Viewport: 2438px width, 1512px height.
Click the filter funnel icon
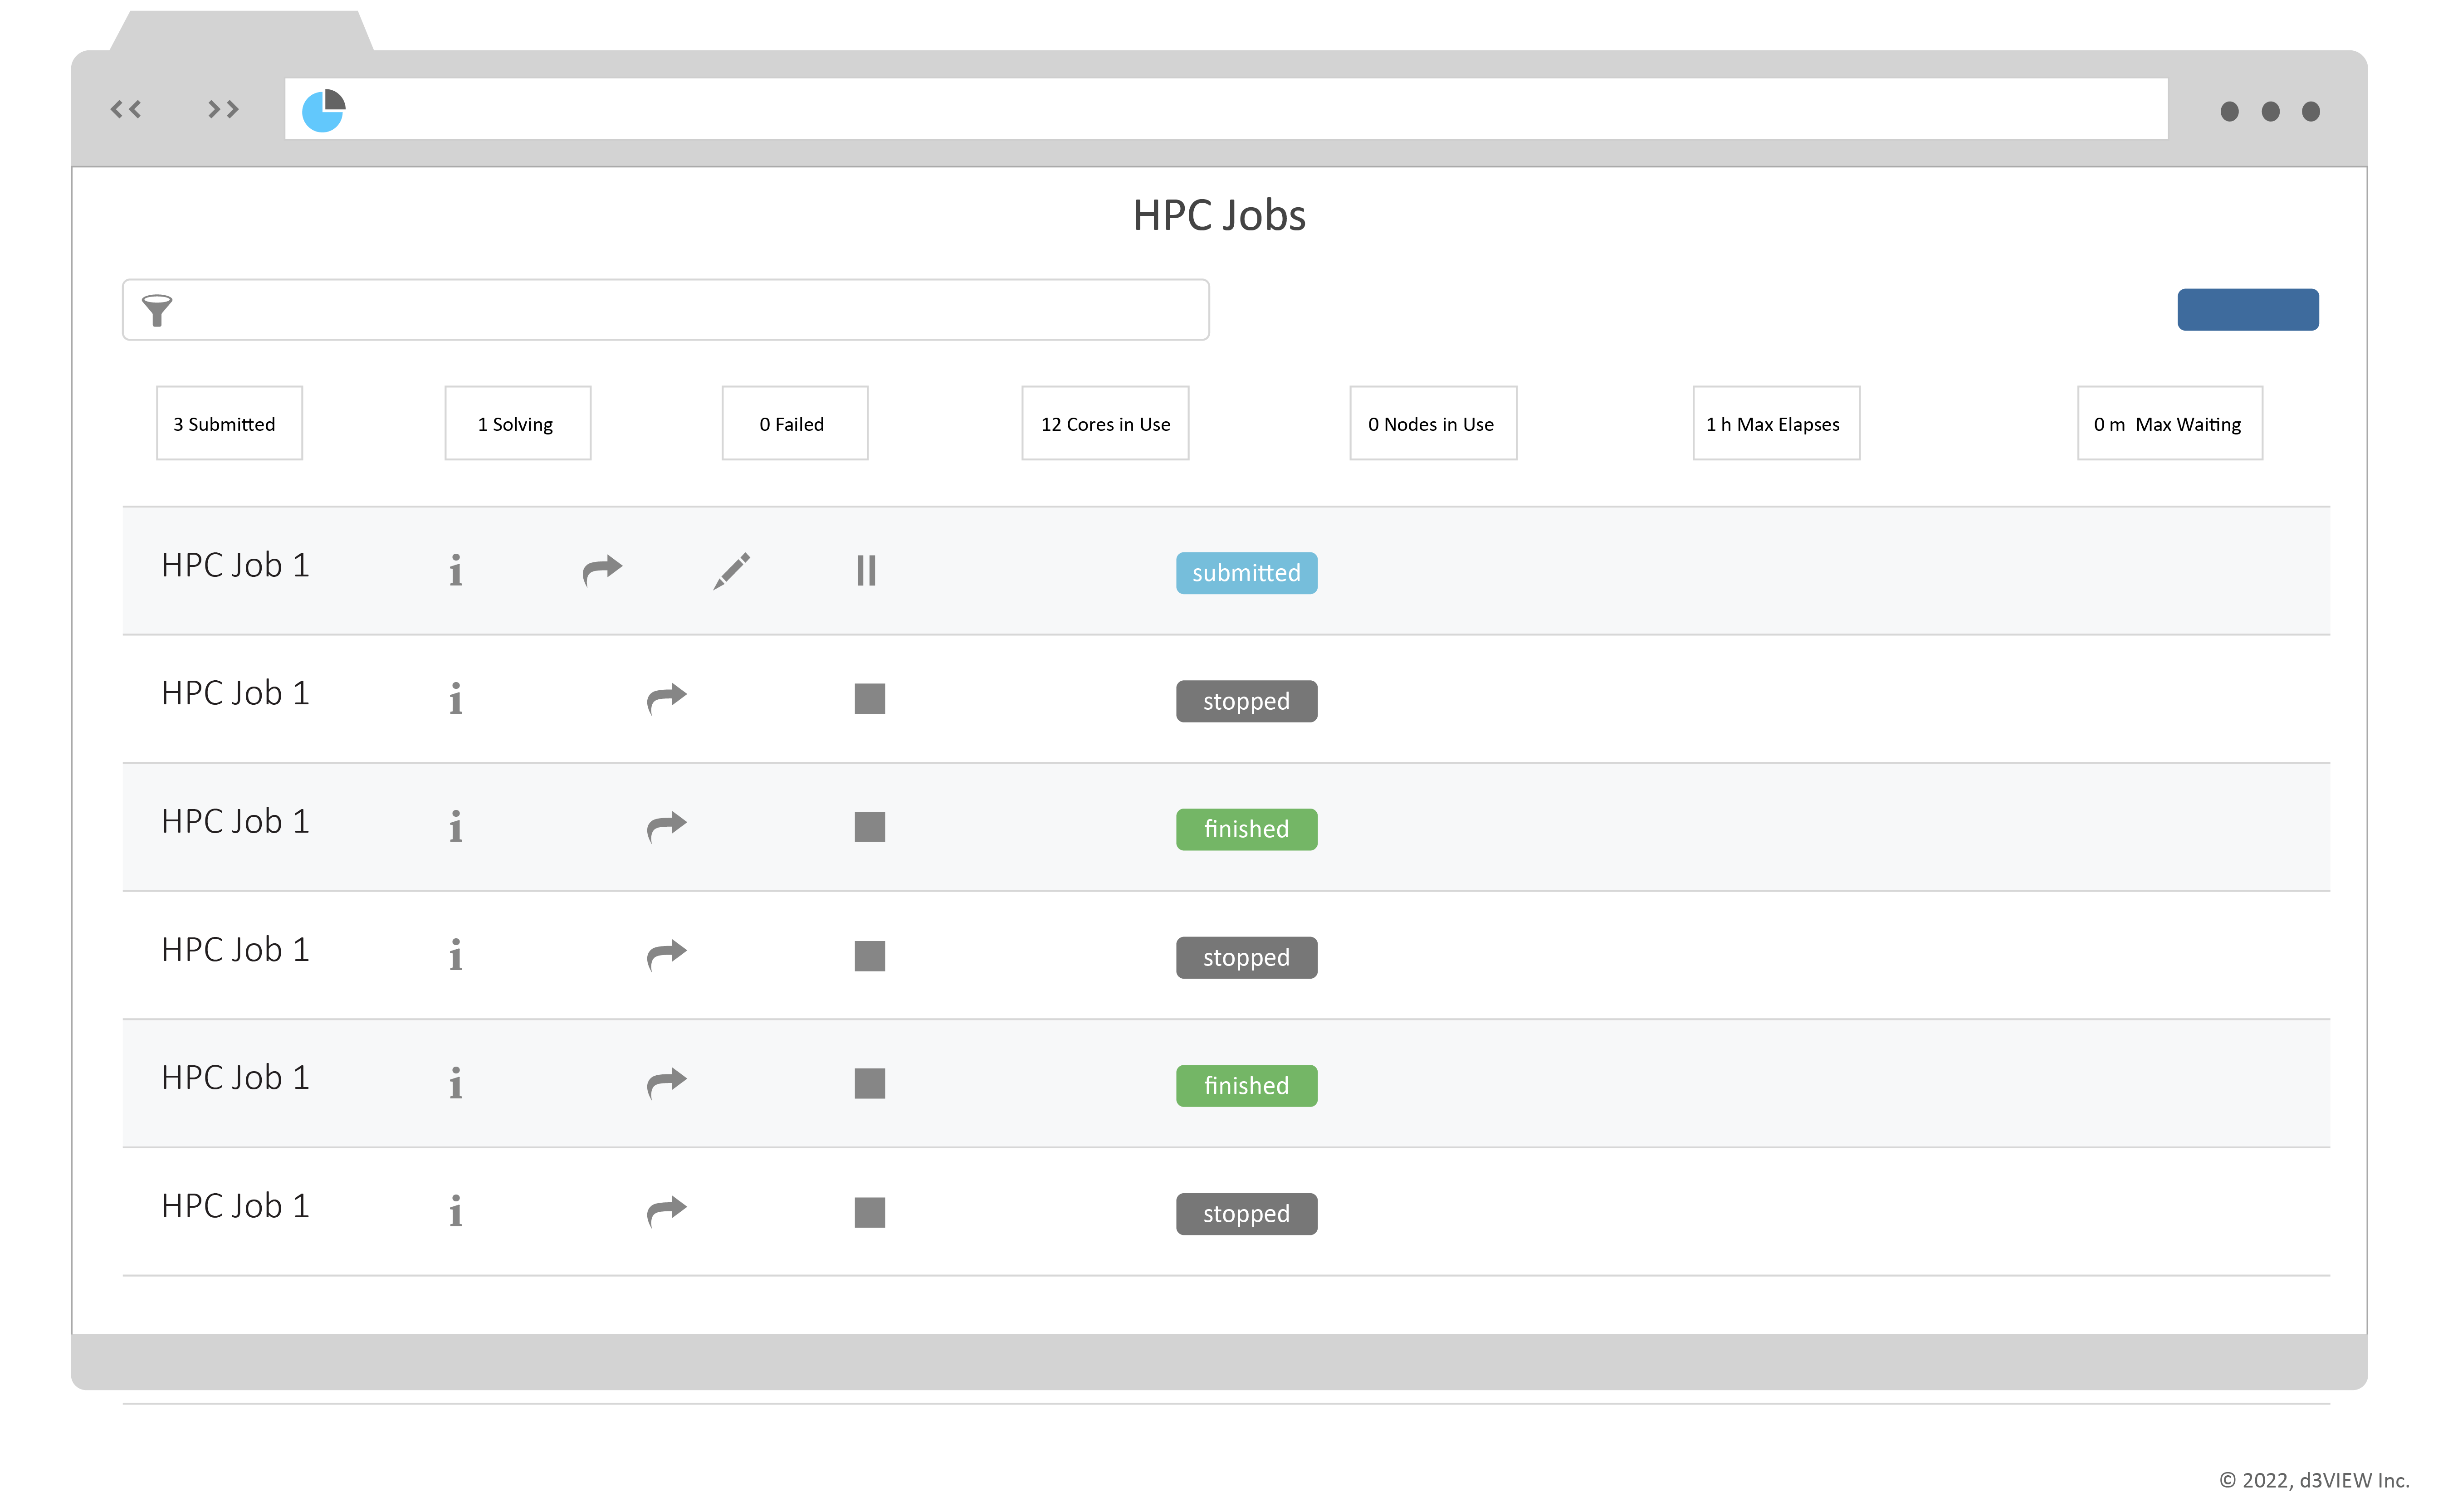click(157, 310)
